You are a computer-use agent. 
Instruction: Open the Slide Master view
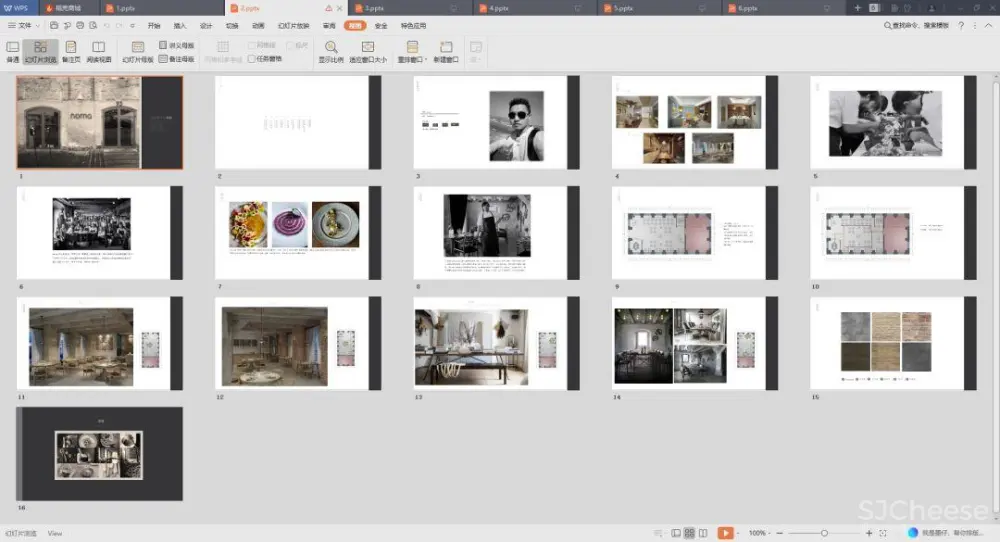(x=138, y=51)
